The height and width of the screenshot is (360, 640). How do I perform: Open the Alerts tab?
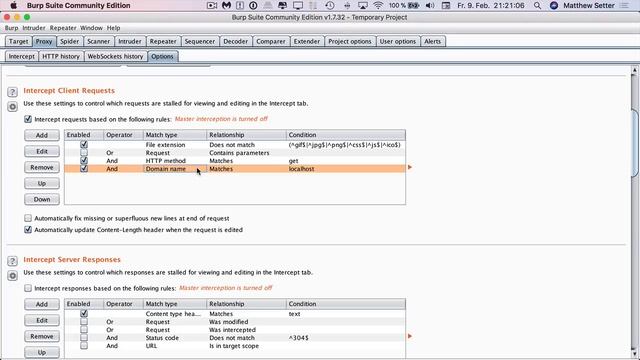pyautogui.click(x=432, y=41)
